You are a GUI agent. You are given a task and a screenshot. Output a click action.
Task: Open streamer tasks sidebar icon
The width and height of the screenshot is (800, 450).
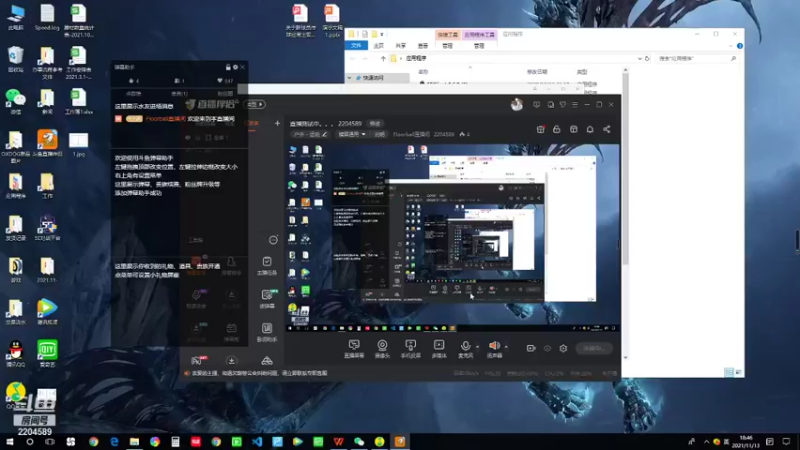tap(267, 266)
